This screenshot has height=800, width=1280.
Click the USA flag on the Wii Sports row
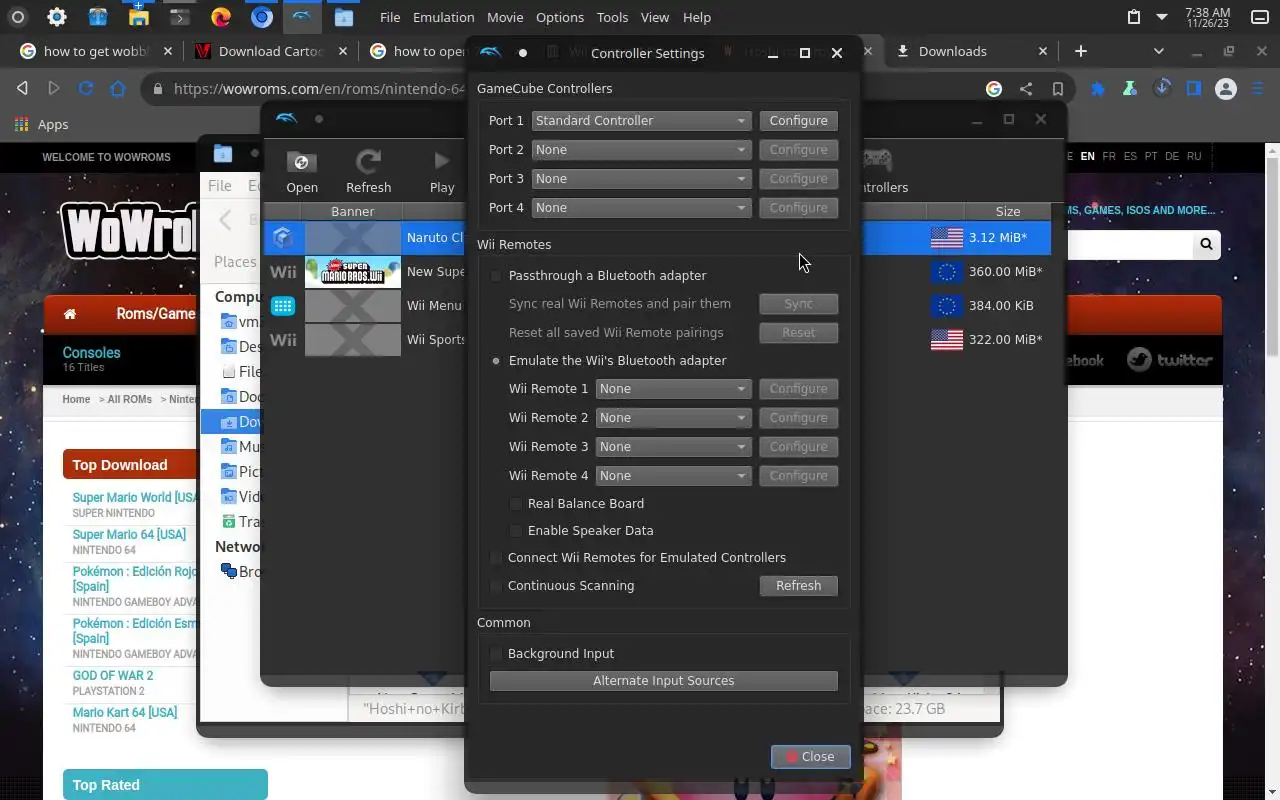pyautogui.click(x=946, y=339)
